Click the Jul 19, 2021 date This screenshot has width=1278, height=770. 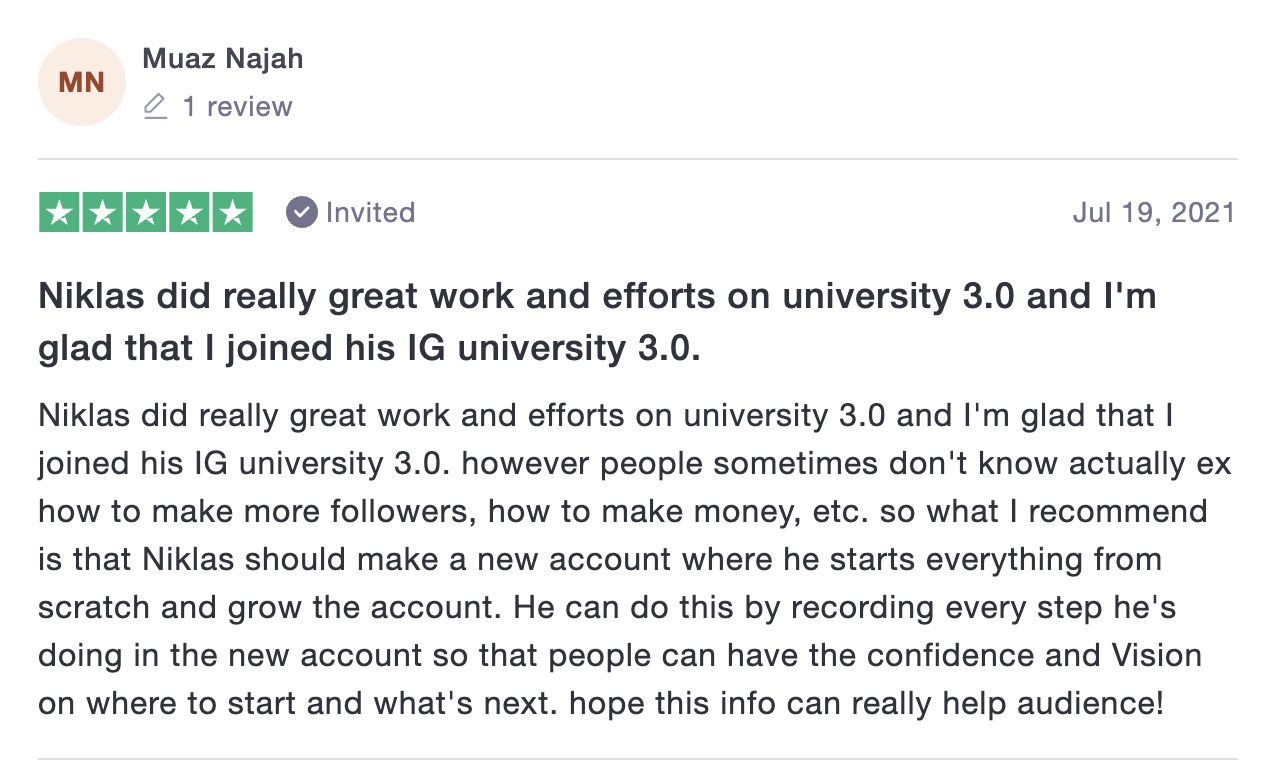[x=1154, y=213]
